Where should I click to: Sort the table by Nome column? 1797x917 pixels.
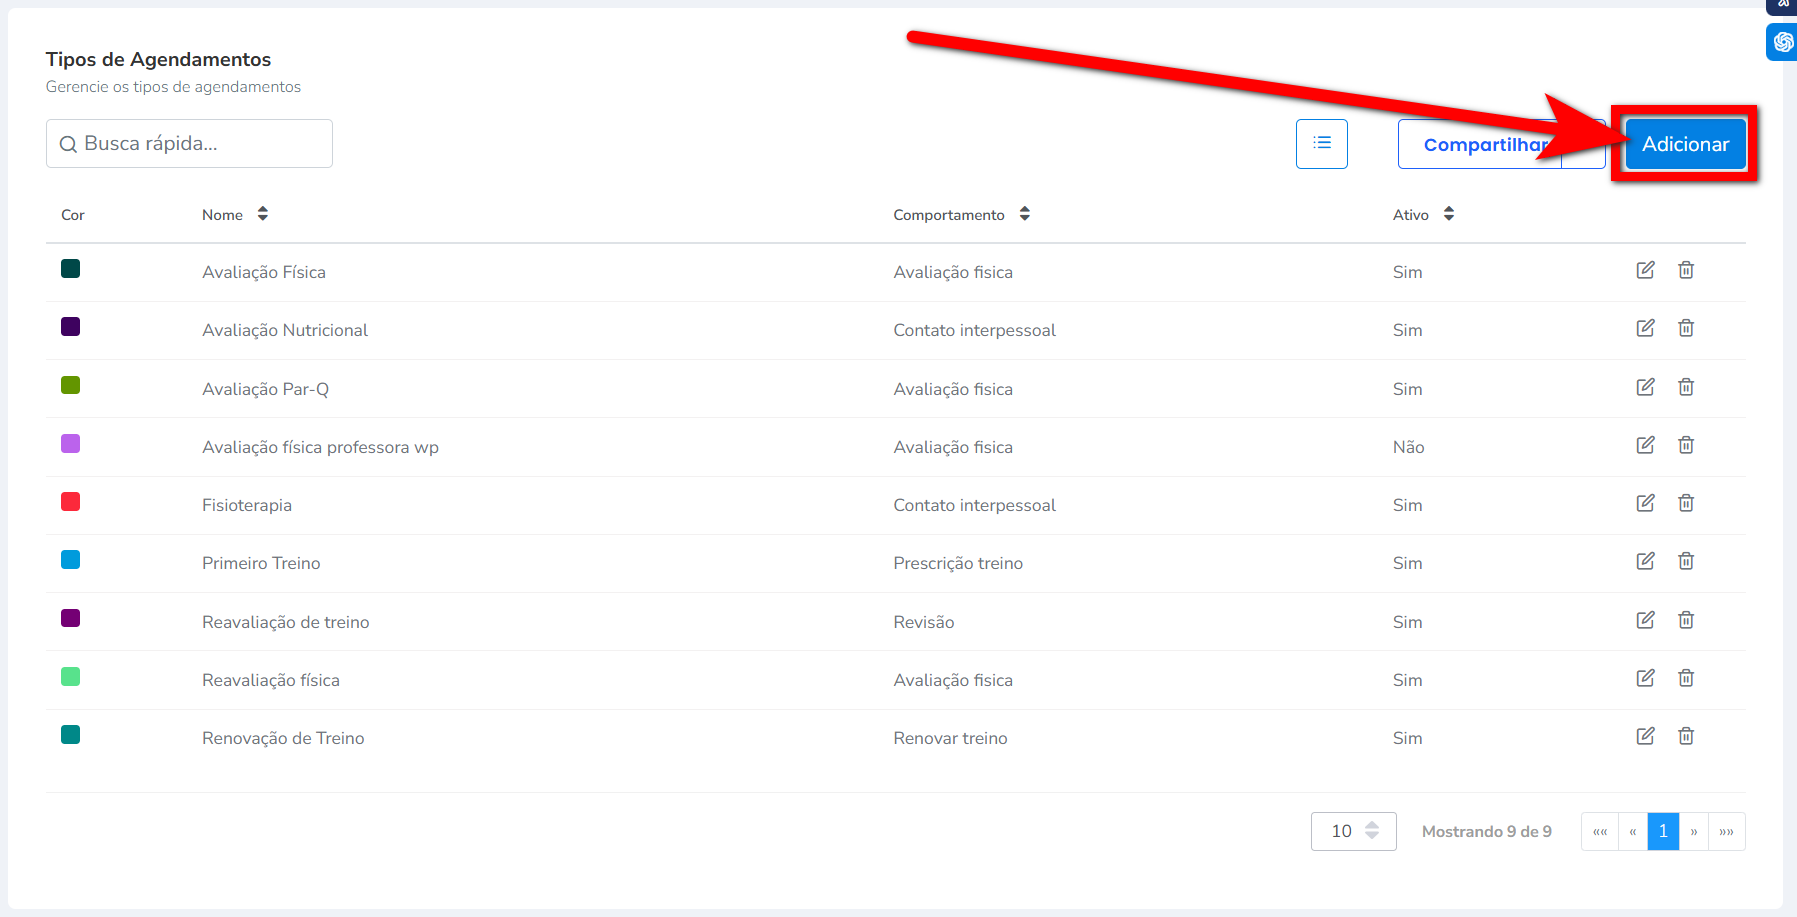tap(262, 214)
